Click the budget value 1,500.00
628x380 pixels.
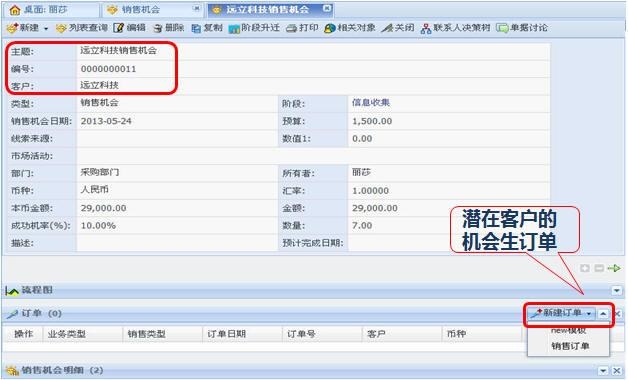point(372,121)
